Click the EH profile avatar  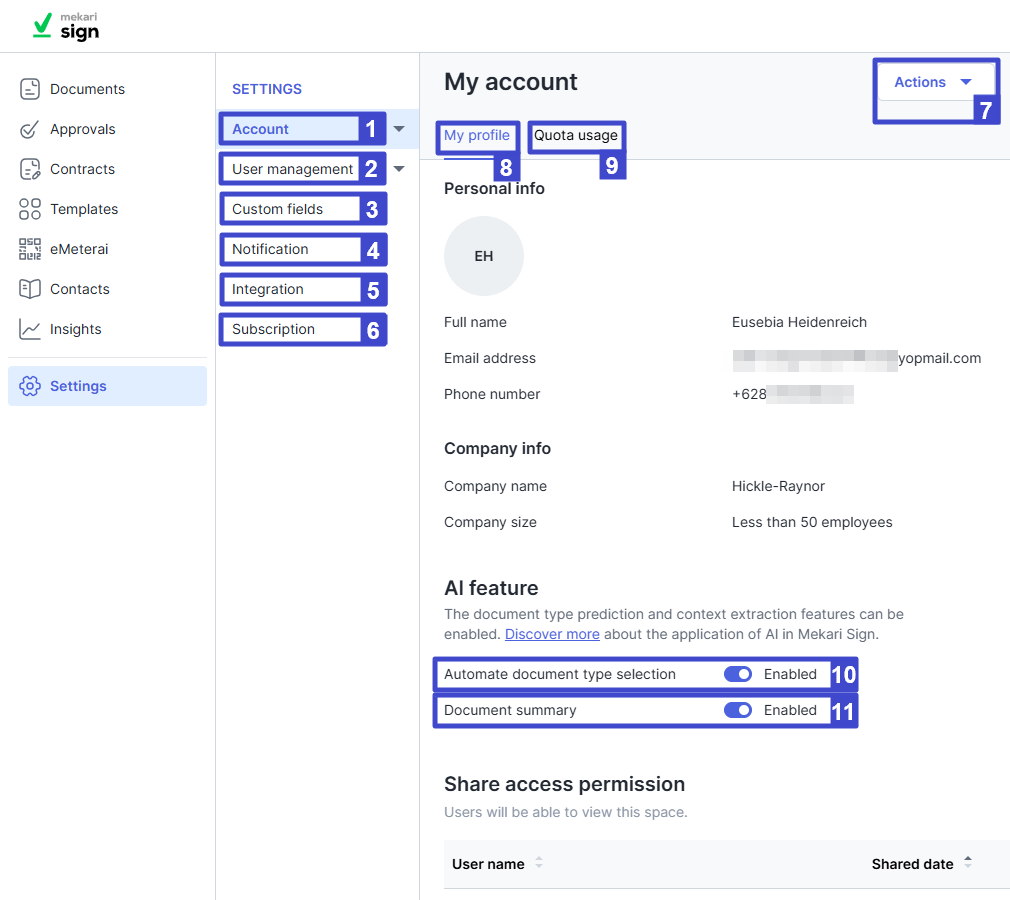(x=484, y=256)
